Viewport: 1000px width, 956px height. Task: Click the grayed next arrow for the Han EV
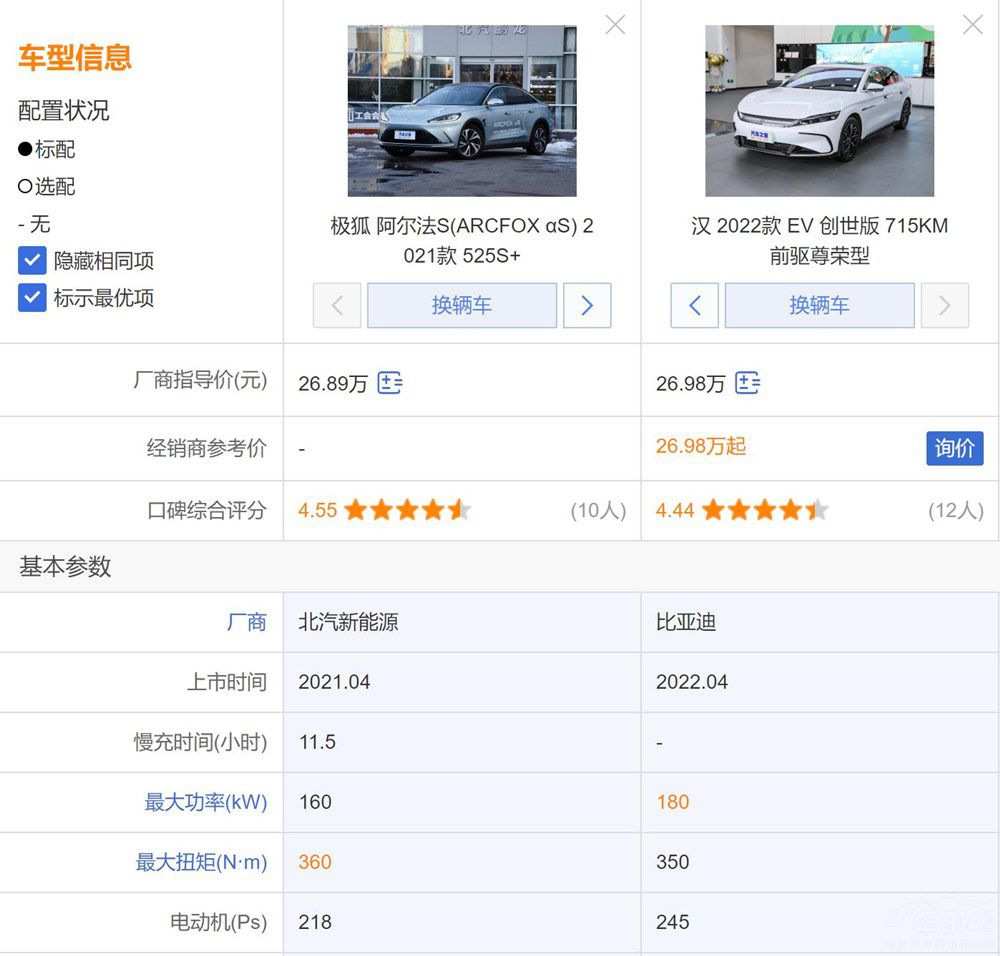(x=945, y=305)
